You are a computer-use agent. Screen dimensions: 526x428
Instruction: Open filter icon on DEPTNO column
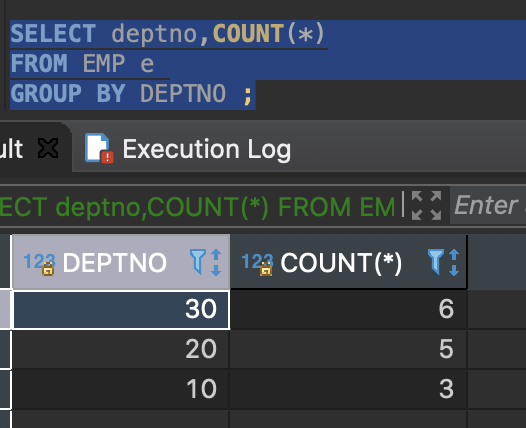tap(198, 262)
